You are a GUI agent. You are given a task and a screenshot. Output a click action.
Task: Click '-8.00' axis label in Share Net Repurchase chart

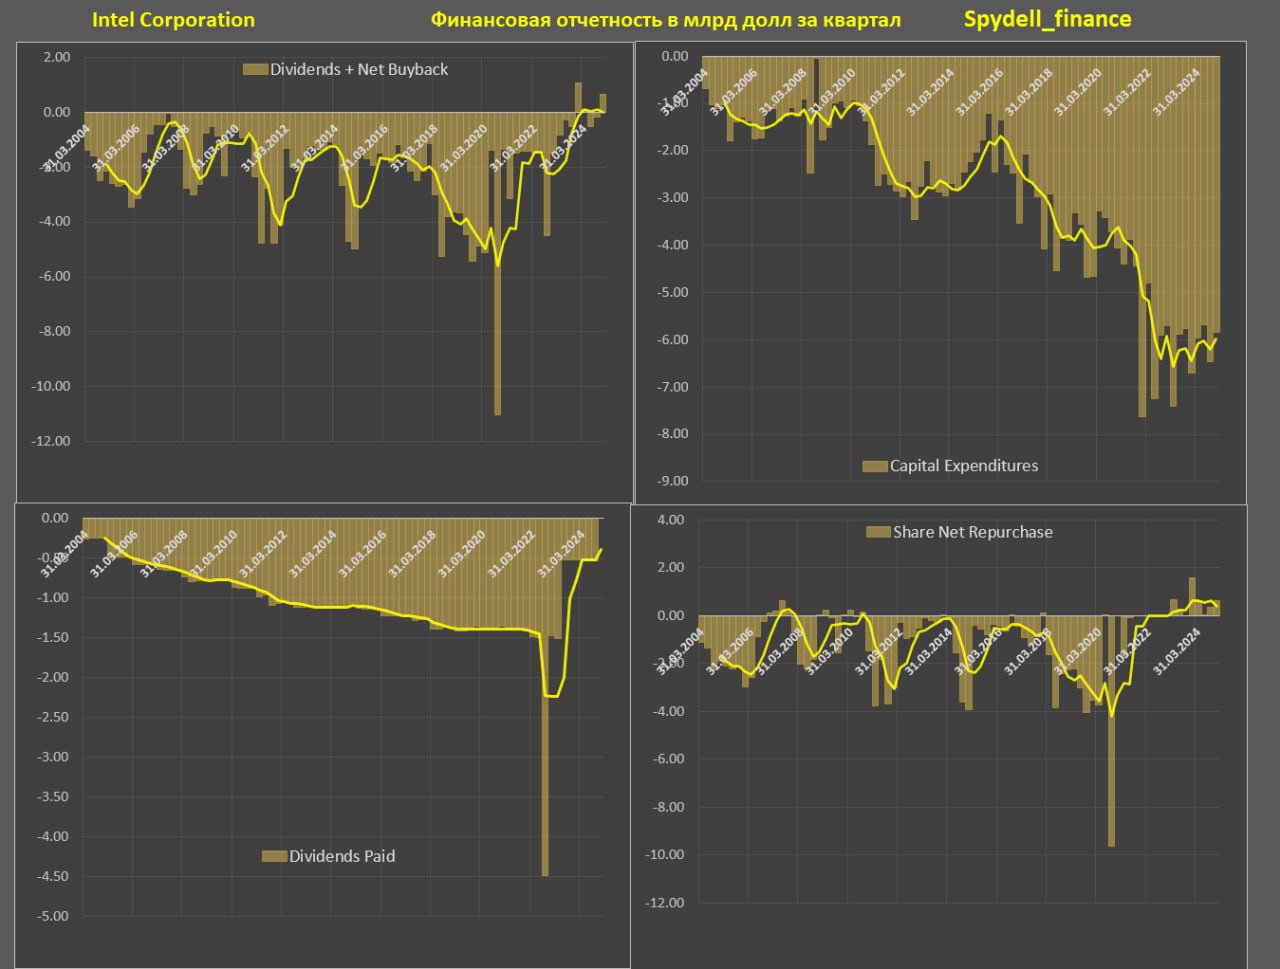669,807
